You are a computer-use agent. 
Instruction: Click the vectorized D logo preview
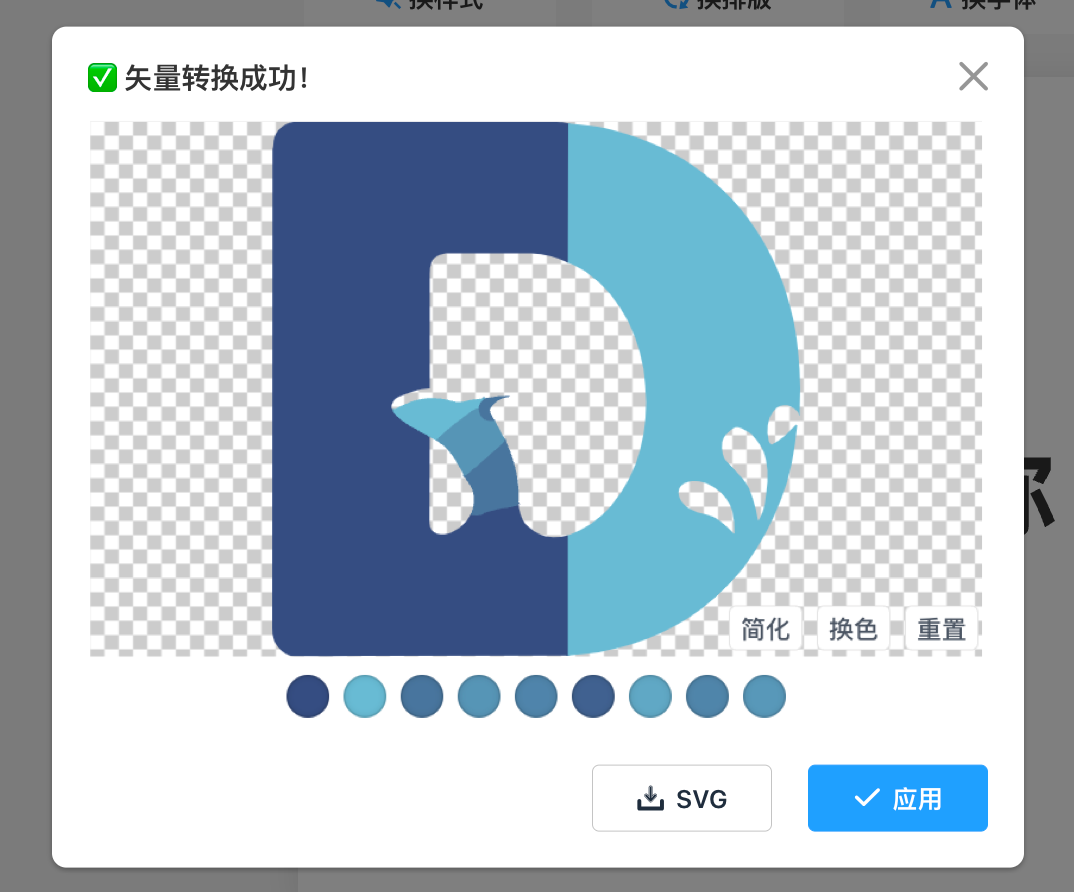[536, 388]
